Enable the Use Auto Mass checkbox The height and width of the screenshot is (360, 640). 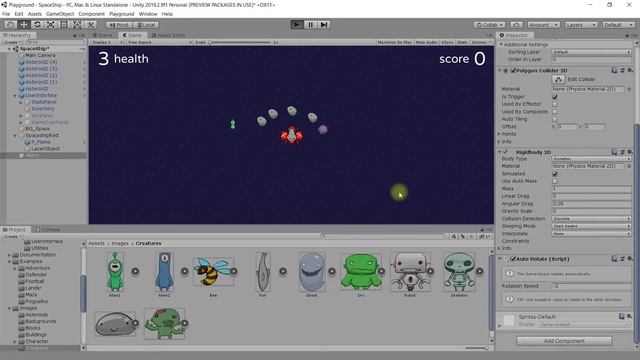(x=555, y=181)
